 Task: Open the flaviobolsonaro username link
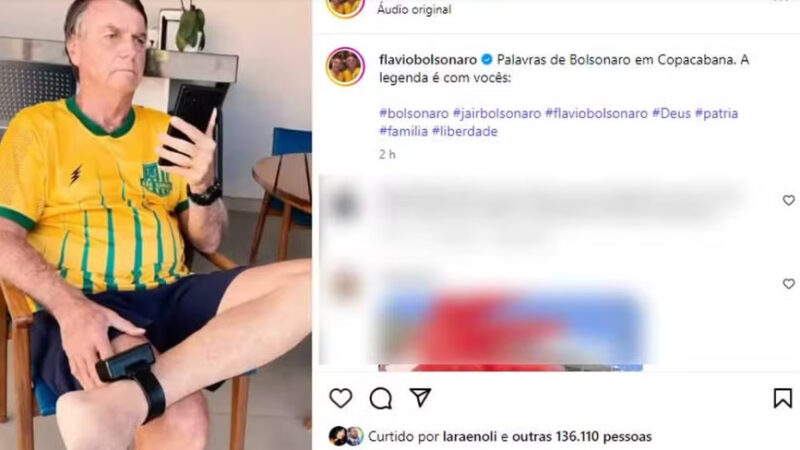click(x=428, y=60)
